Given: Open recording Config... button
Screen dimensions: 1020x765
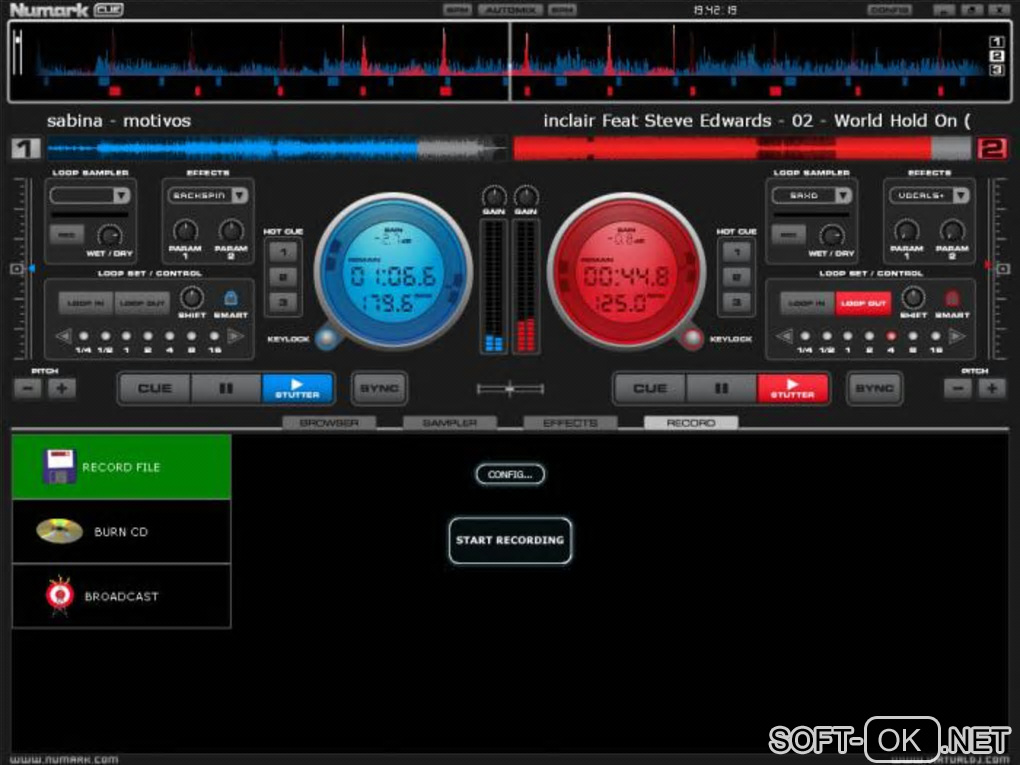Looking at the screenshot, I should pos(510,474).
